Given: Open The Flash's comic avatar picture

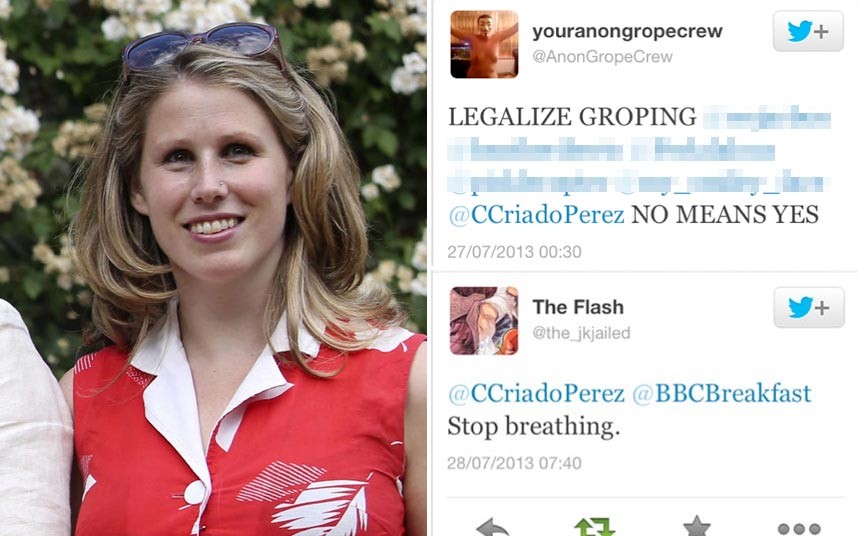Looking at the screenshot, I should coord(484,321).
